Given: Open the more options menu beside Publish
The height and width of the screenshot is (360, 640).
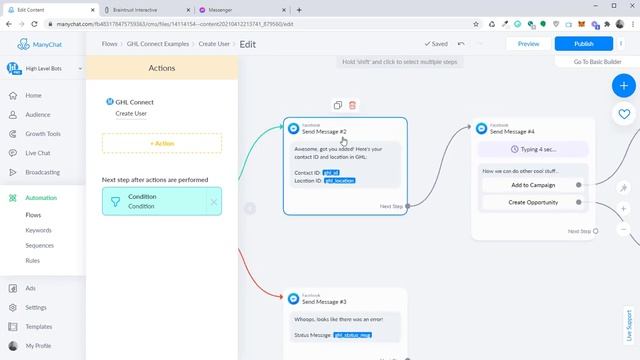Looking at the screenshot, I should point(621,44).
